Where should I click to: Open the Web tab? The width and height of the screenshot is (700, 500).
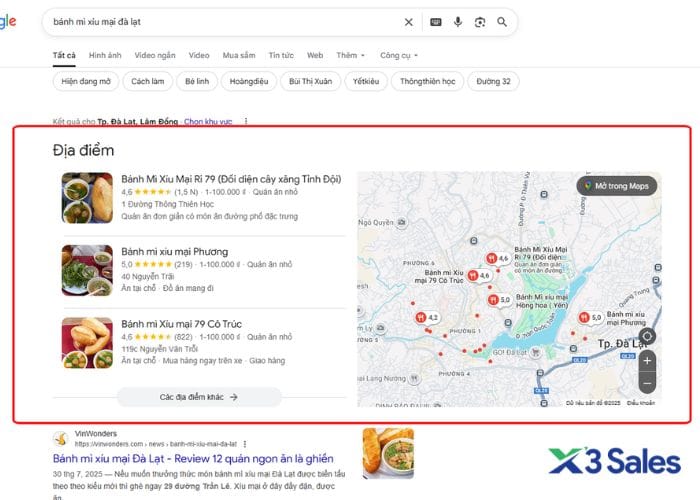pyautogui.click(x=315, y=55)
